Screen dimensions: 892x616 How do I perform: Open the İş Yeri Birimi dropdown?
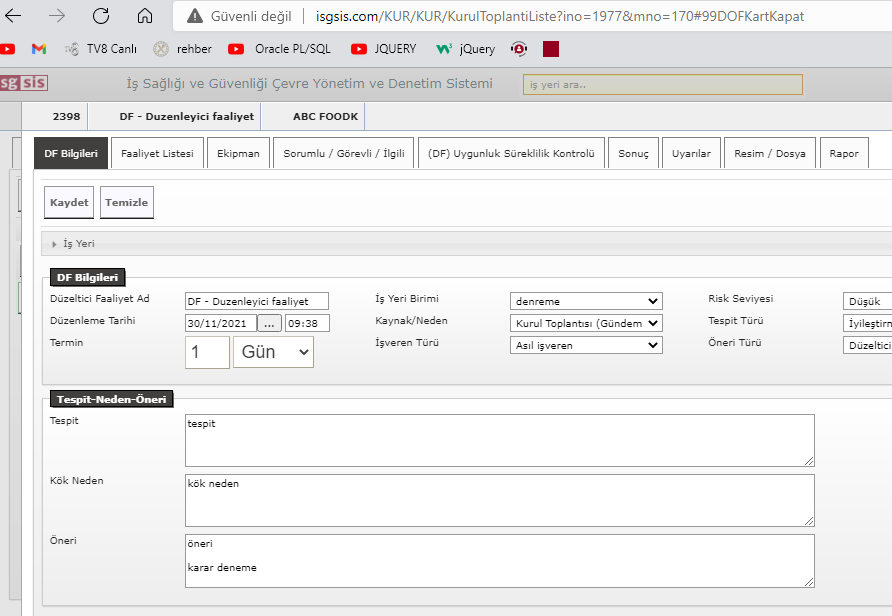click(x=586, y=301)
